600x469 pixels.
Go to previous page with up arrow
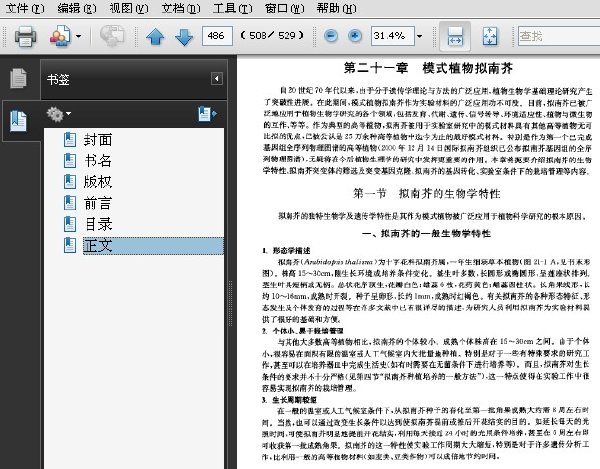click(x=155, y=37)
